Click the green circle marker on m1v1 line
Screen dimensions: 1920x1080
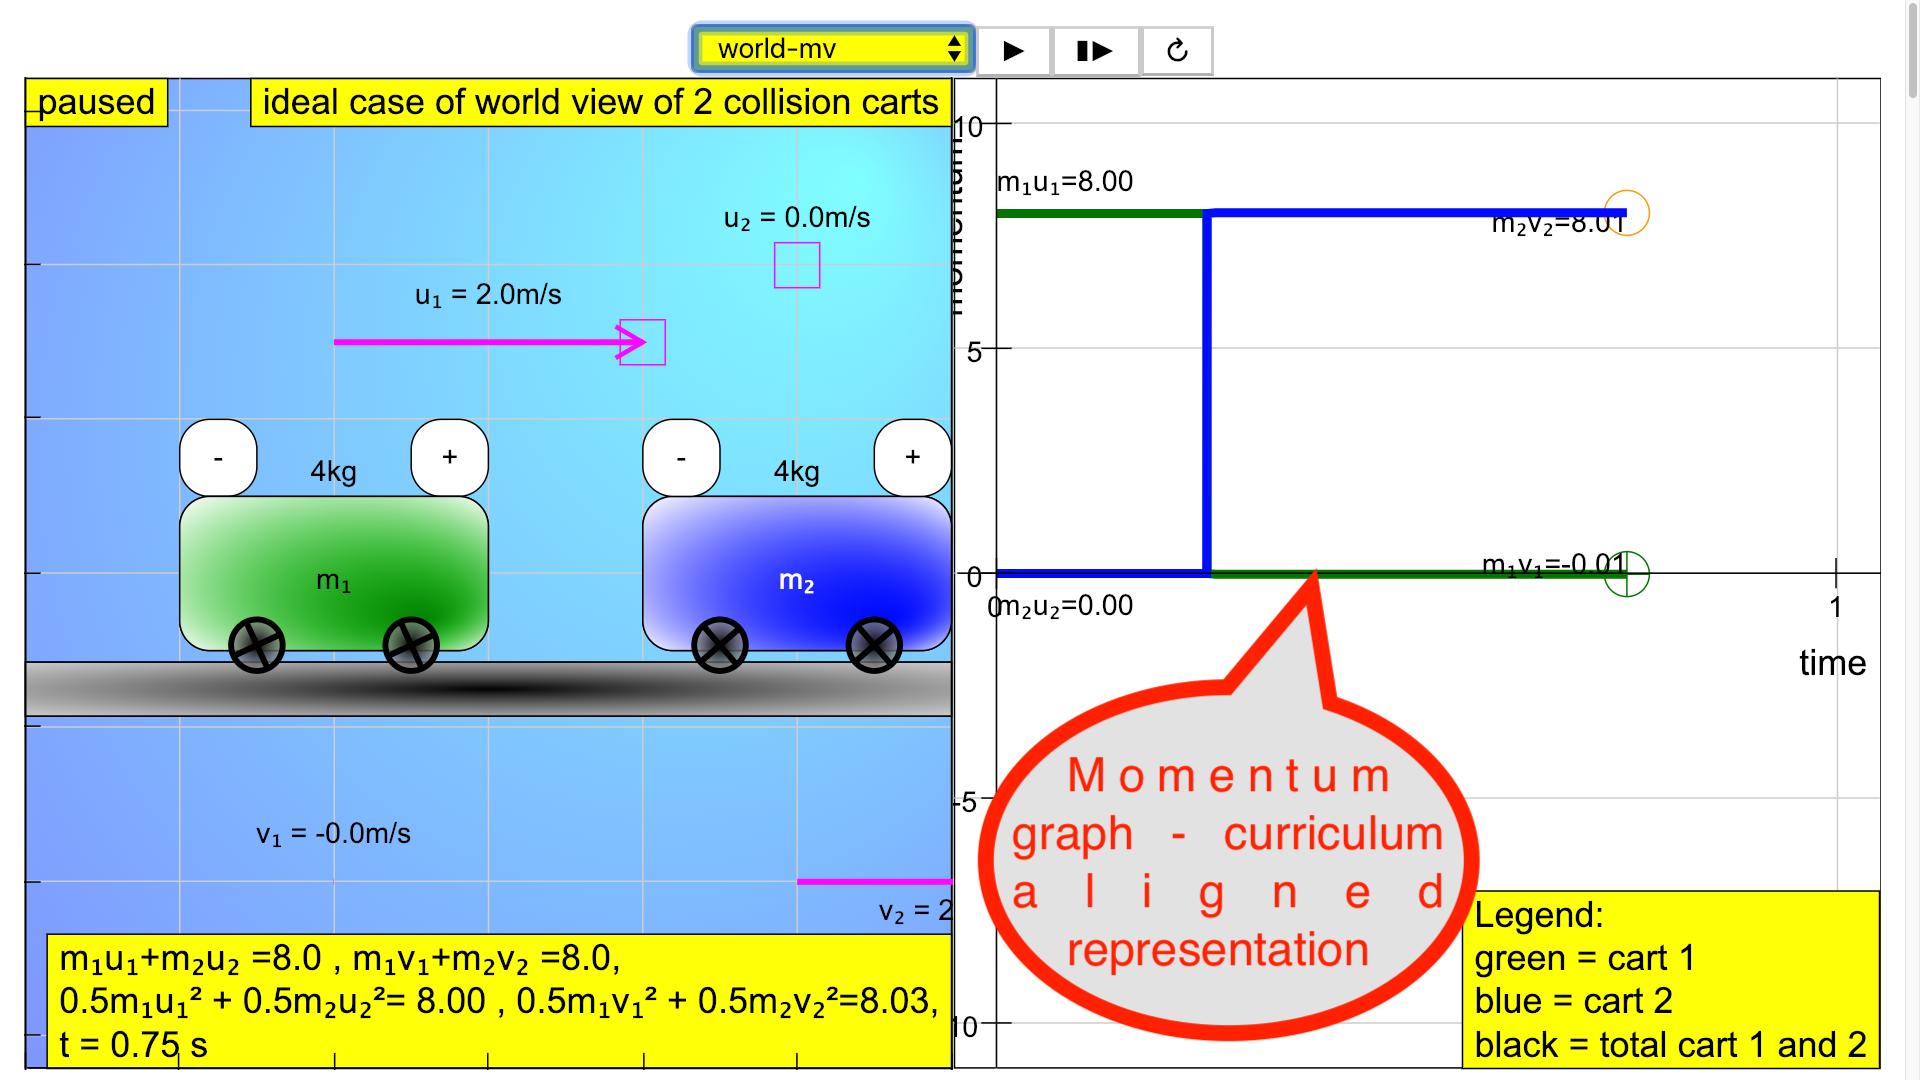1626,573
